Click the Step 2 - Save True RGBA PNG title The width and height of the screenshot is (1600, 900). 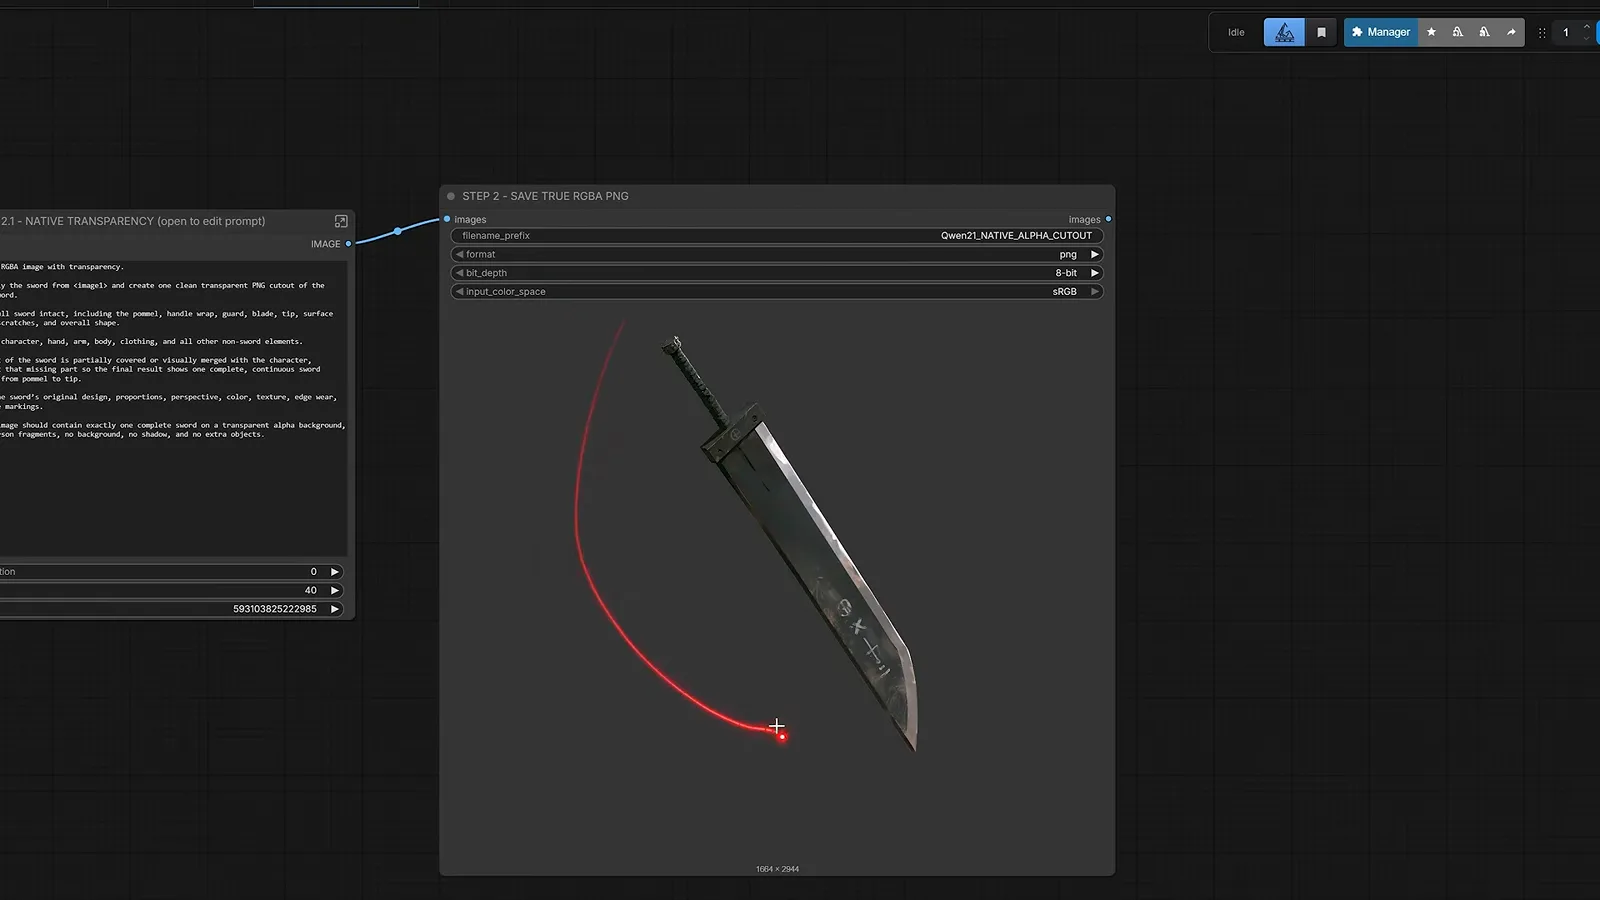[545, 196]
